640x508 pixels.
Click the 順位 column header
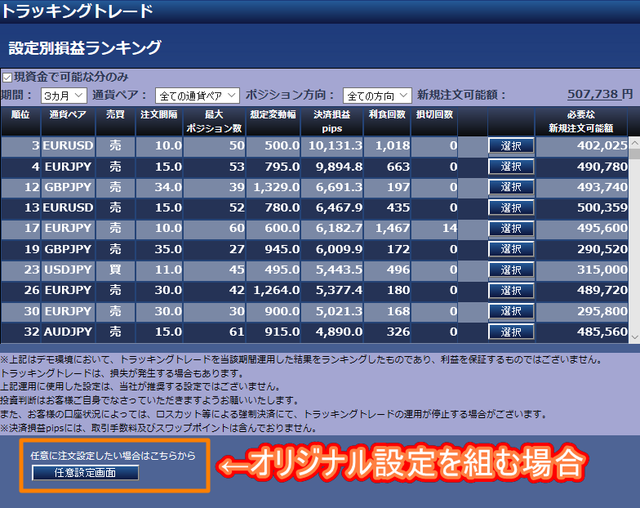tap(20, 121)
